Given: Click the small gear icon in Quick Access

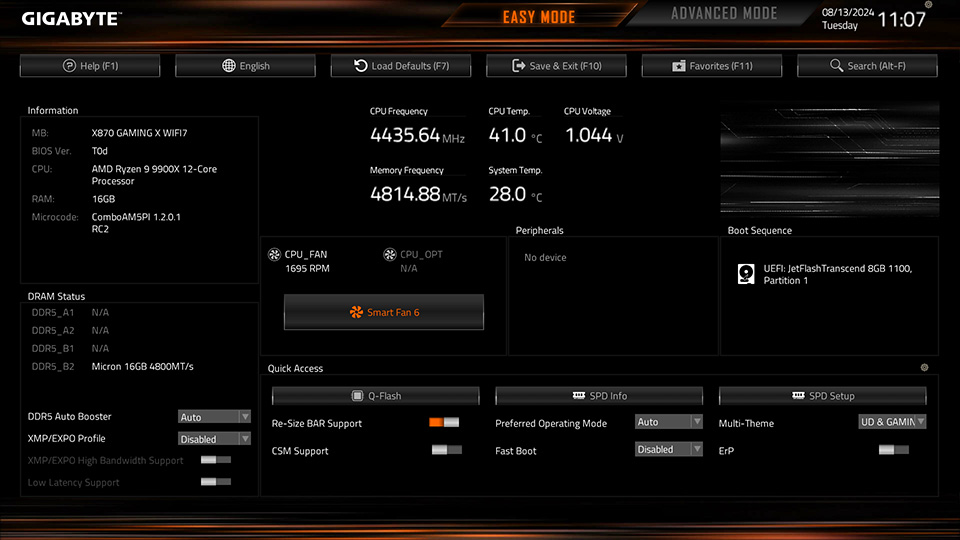Looking at the screenshot, I should click(x=924, y=368).
